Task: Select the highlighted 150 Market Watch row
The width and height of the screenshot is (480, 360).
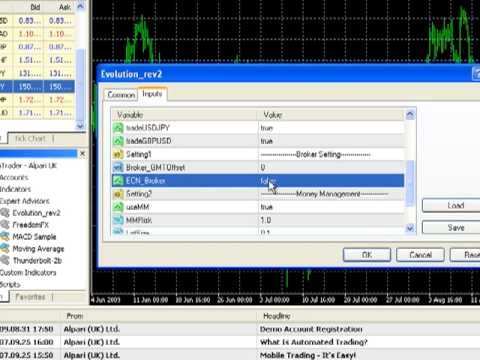Action: [37, 87]
